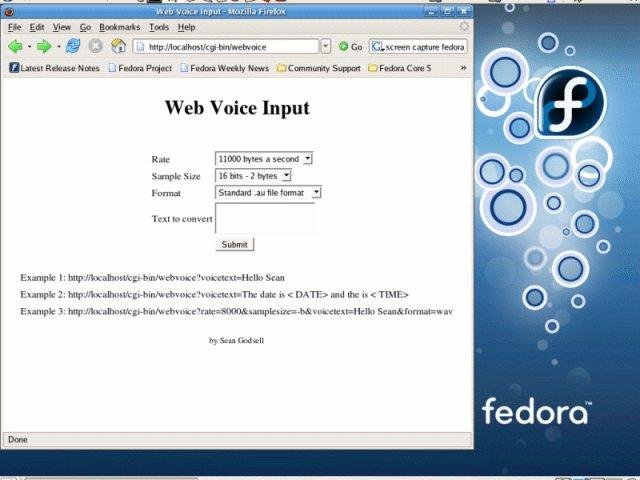This screenshot has width=640, height=480.
Task: Expand the URL bar history dropdown
Action: point(325,47)
